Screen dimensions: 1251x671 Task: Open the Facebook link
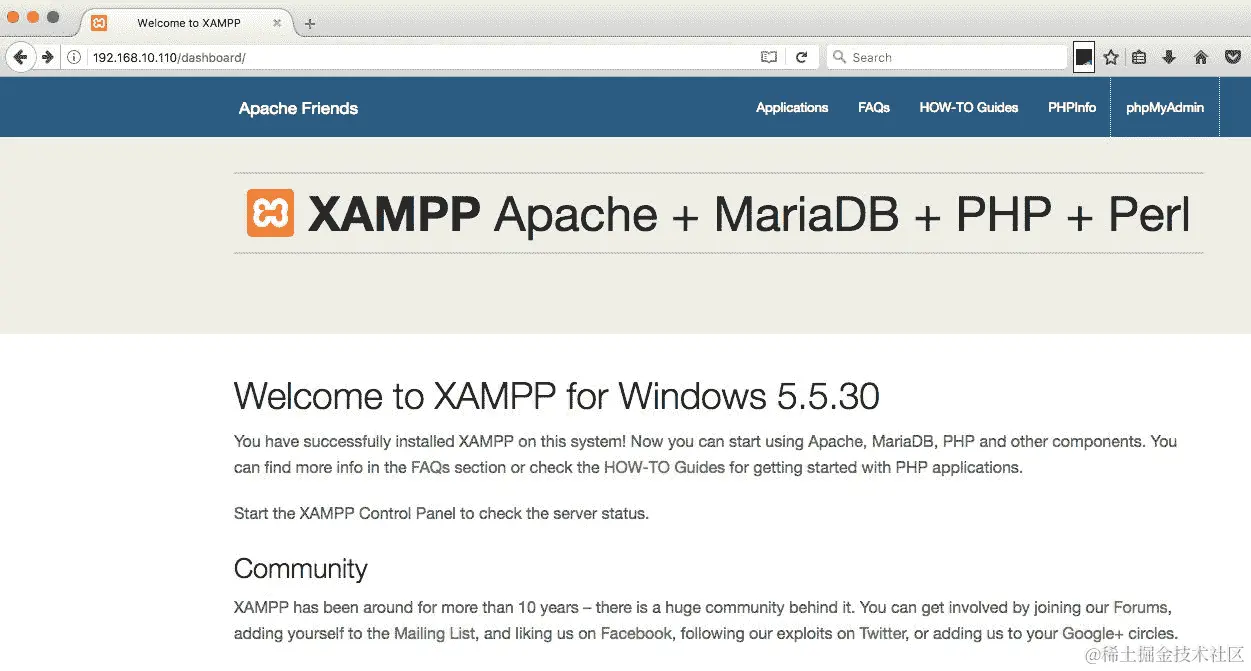(x=638, y=633)
